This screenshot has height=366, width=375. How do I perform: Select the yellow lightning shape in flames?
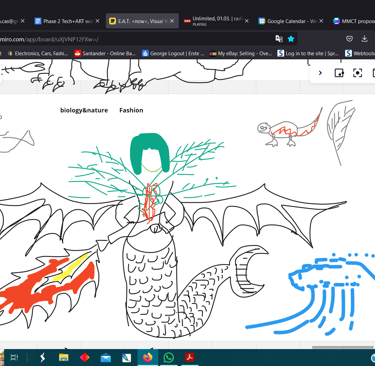pos(70,268)
